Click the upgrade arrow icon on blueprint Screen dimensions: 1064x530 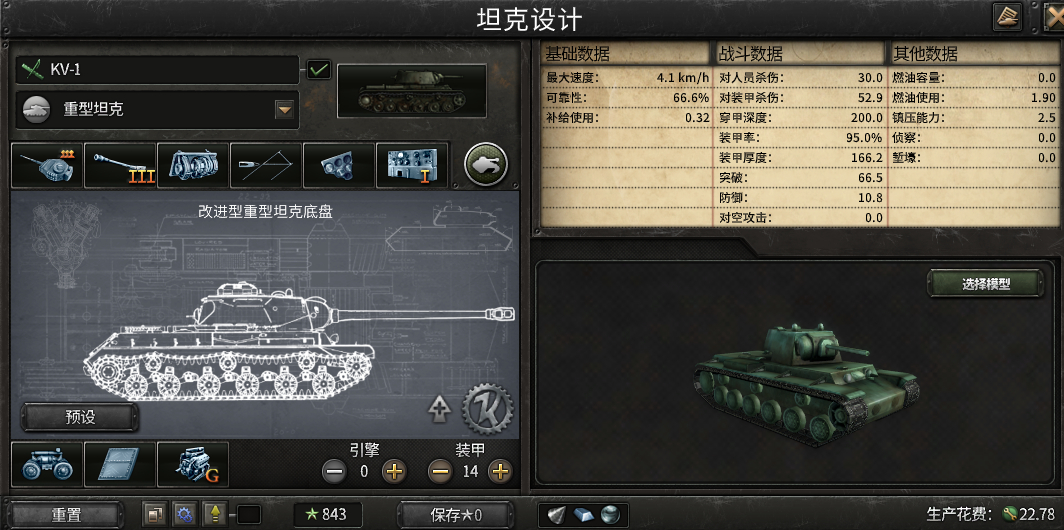pyautogui.click(x=440, y=409)
